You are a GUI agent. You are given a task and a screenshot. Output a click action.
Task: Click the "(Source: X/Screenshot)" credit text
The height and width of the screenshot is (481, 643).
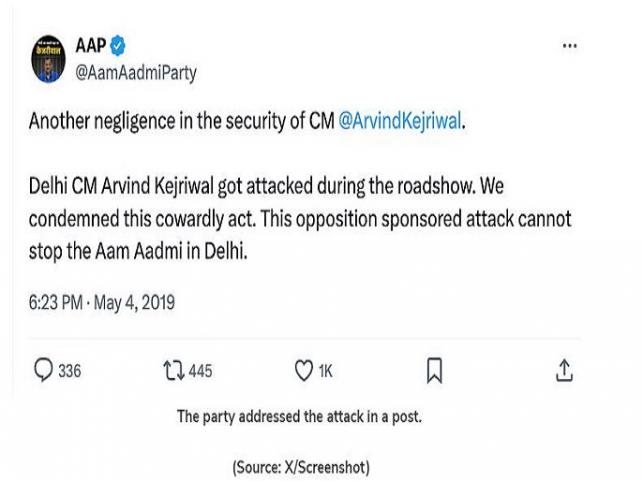tap(300, 467)
